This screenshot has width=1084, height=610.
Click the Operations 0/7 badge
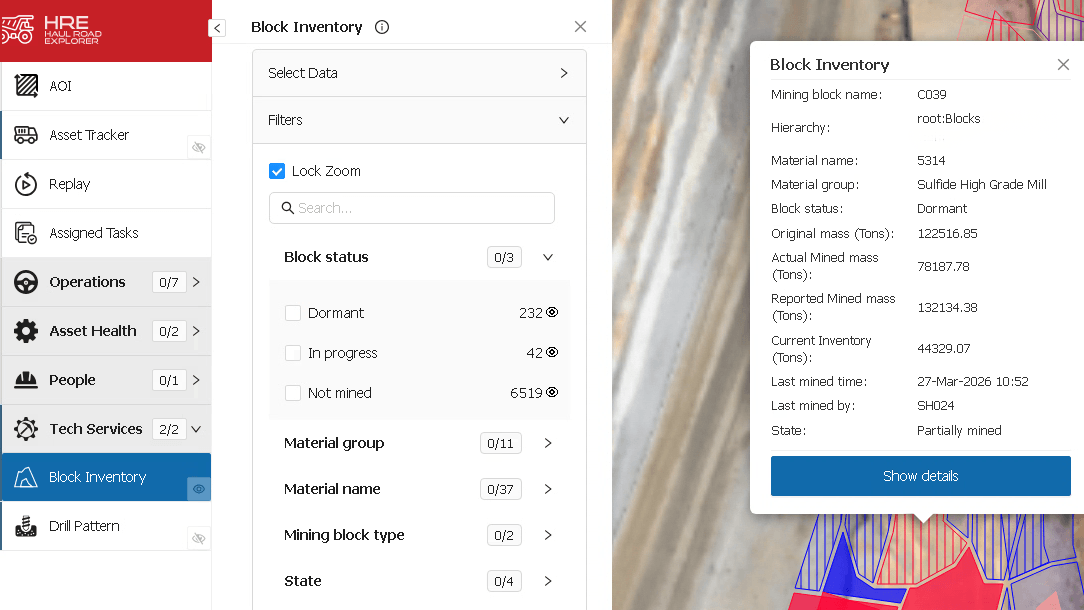(169, 282)
